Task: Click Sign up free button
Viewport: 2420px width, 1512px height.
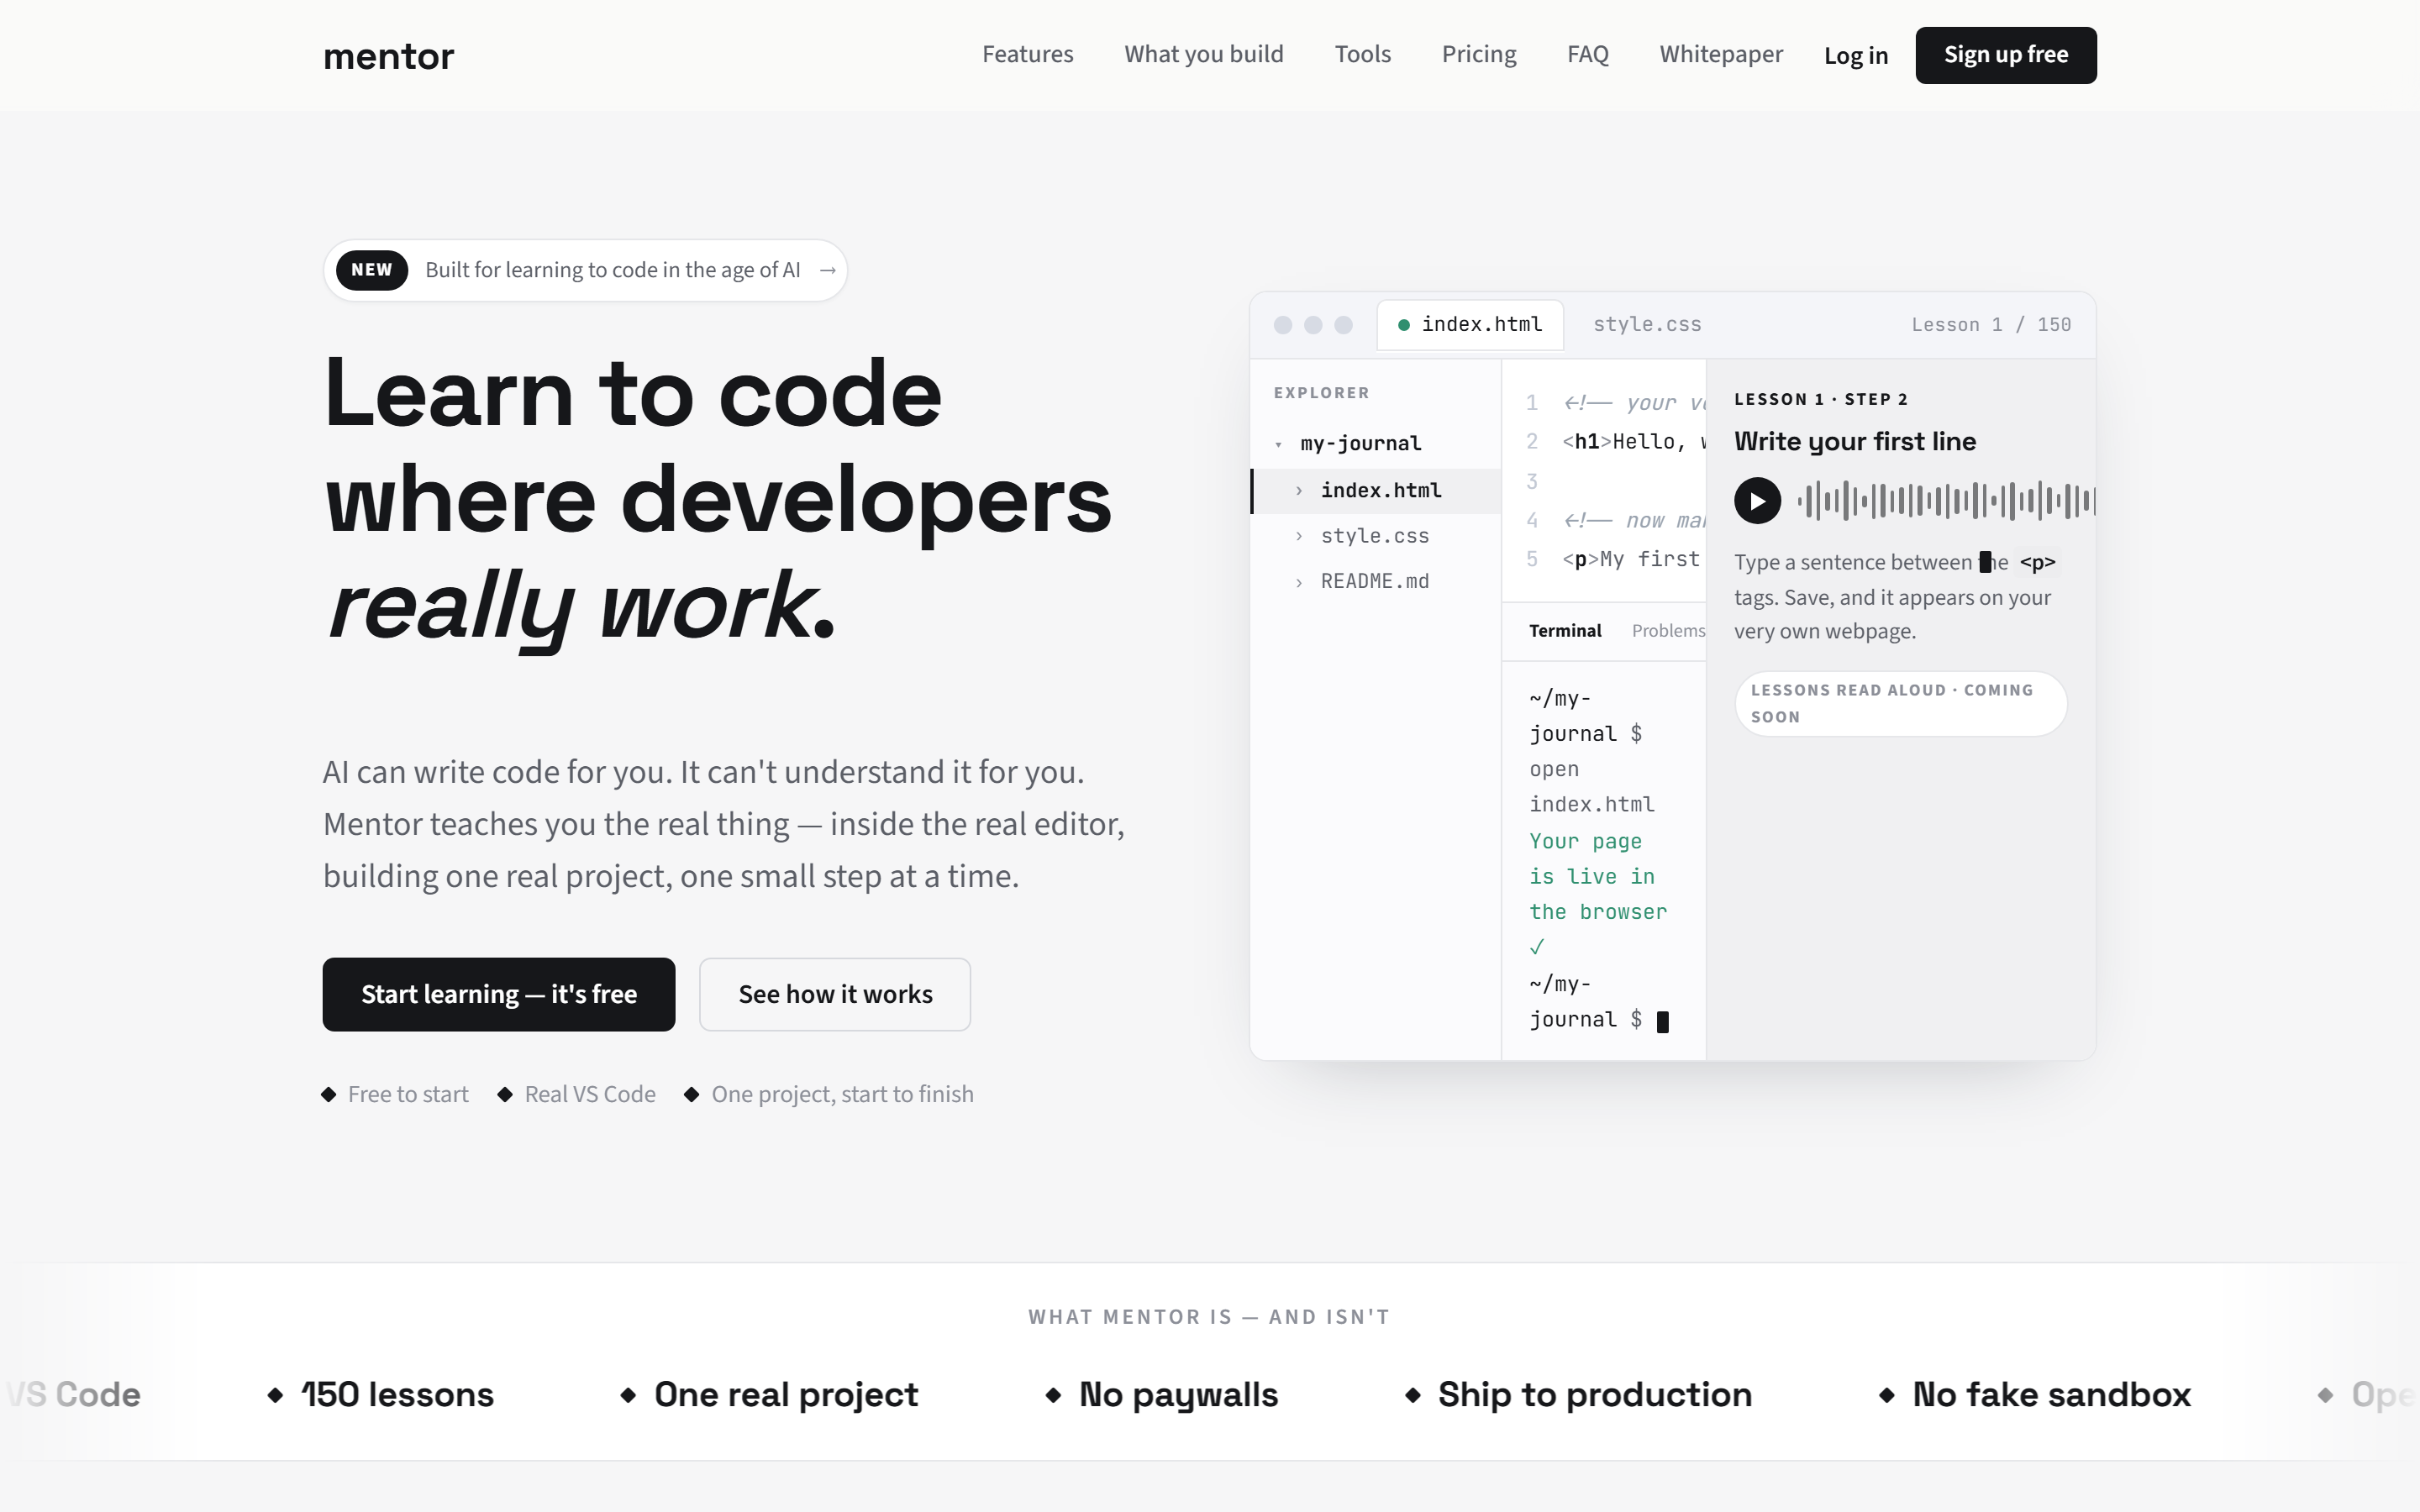Action: tap(2005, 55)
